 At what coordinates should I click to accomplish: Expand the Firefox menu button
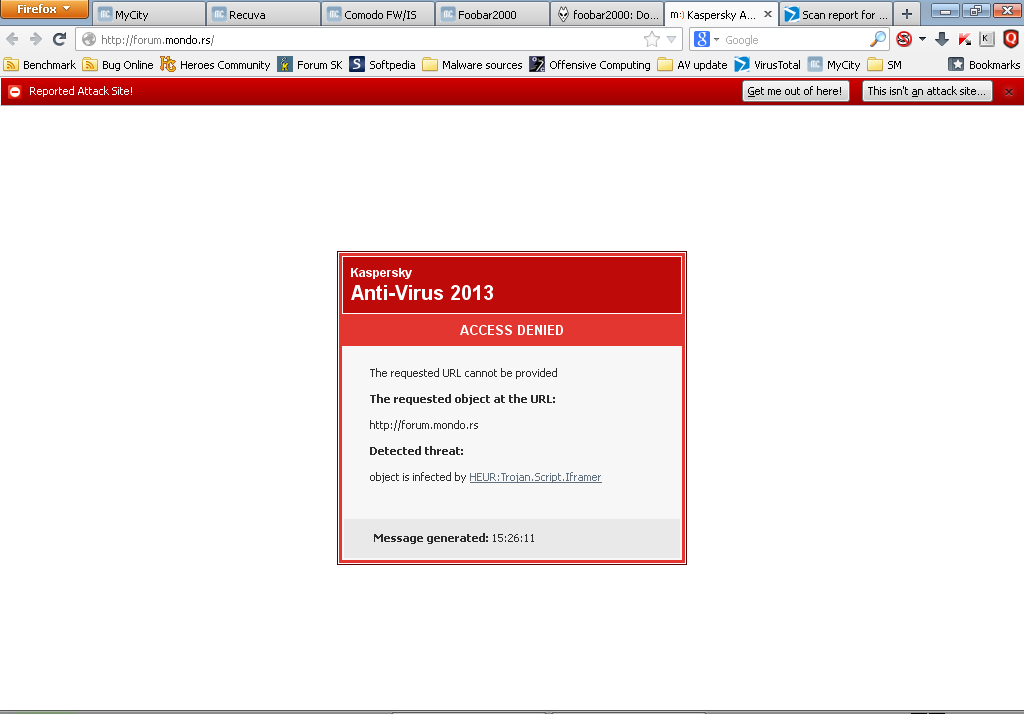tap(44, 9)
